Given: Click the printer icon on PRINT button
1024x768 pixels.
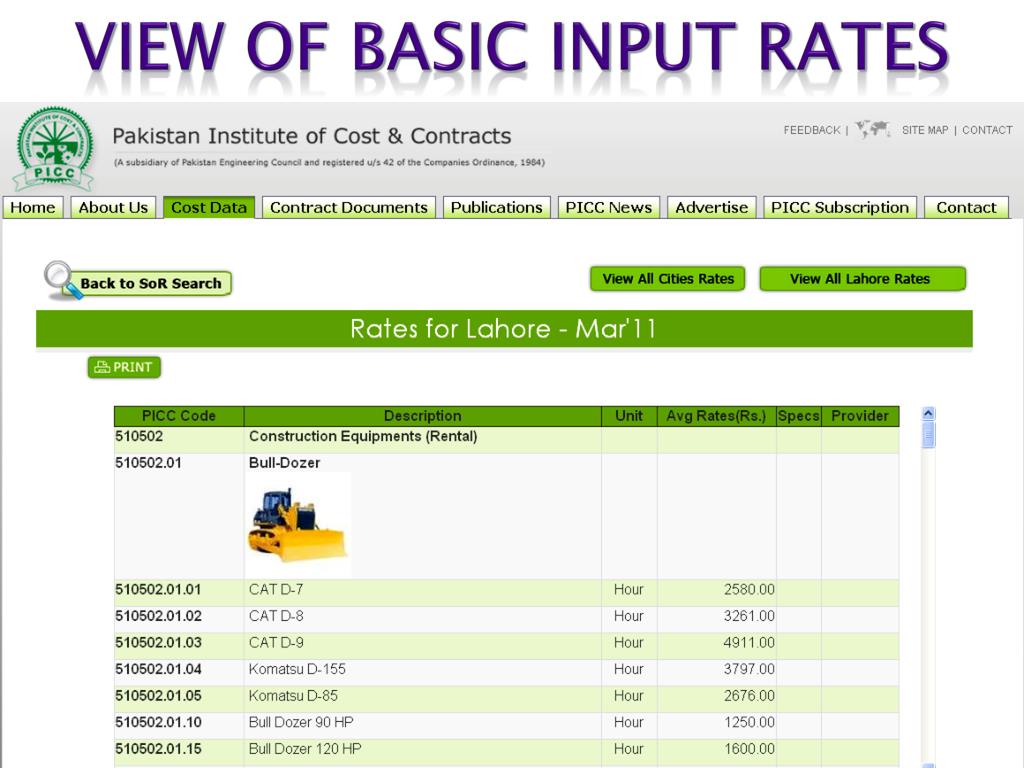Looking at the screenshot, I should pos(102,367).
